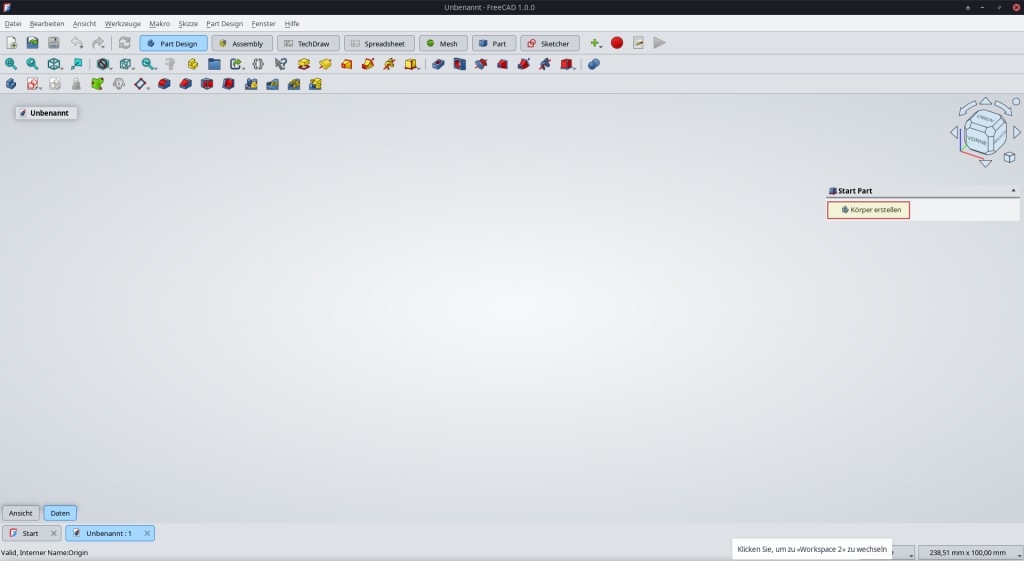Screen dimensions: 1024x561
Task: Close the Unbenannt : 1 document tab
Action: (147, 533)
